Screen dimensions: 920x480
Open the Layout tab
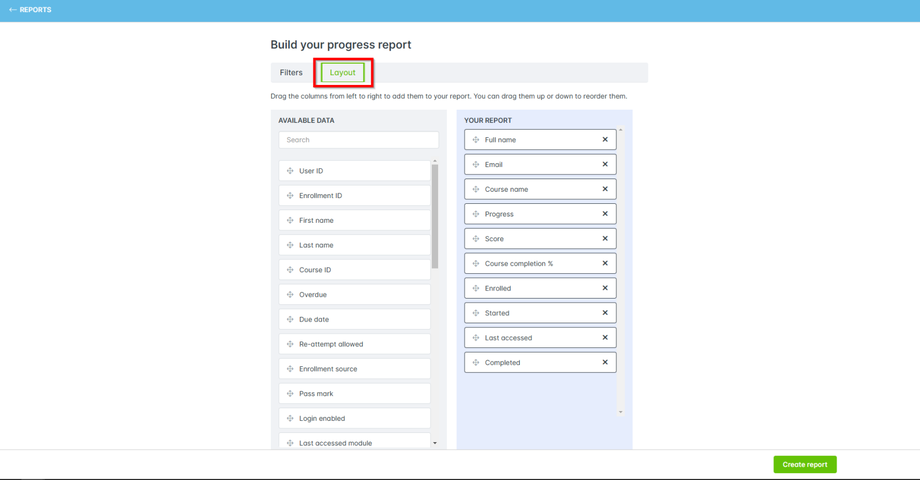point(343,73)
